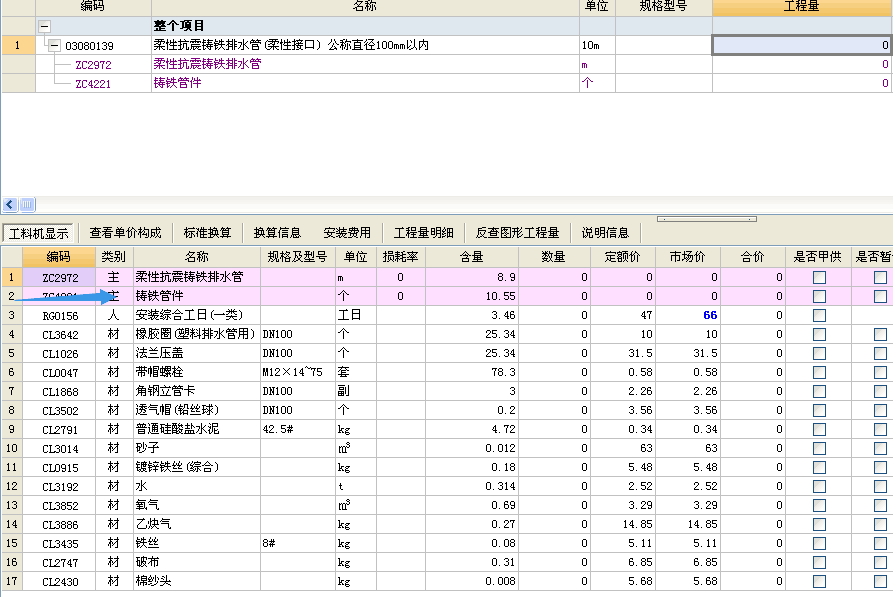Click the 破布 name cell

point(197,562)
